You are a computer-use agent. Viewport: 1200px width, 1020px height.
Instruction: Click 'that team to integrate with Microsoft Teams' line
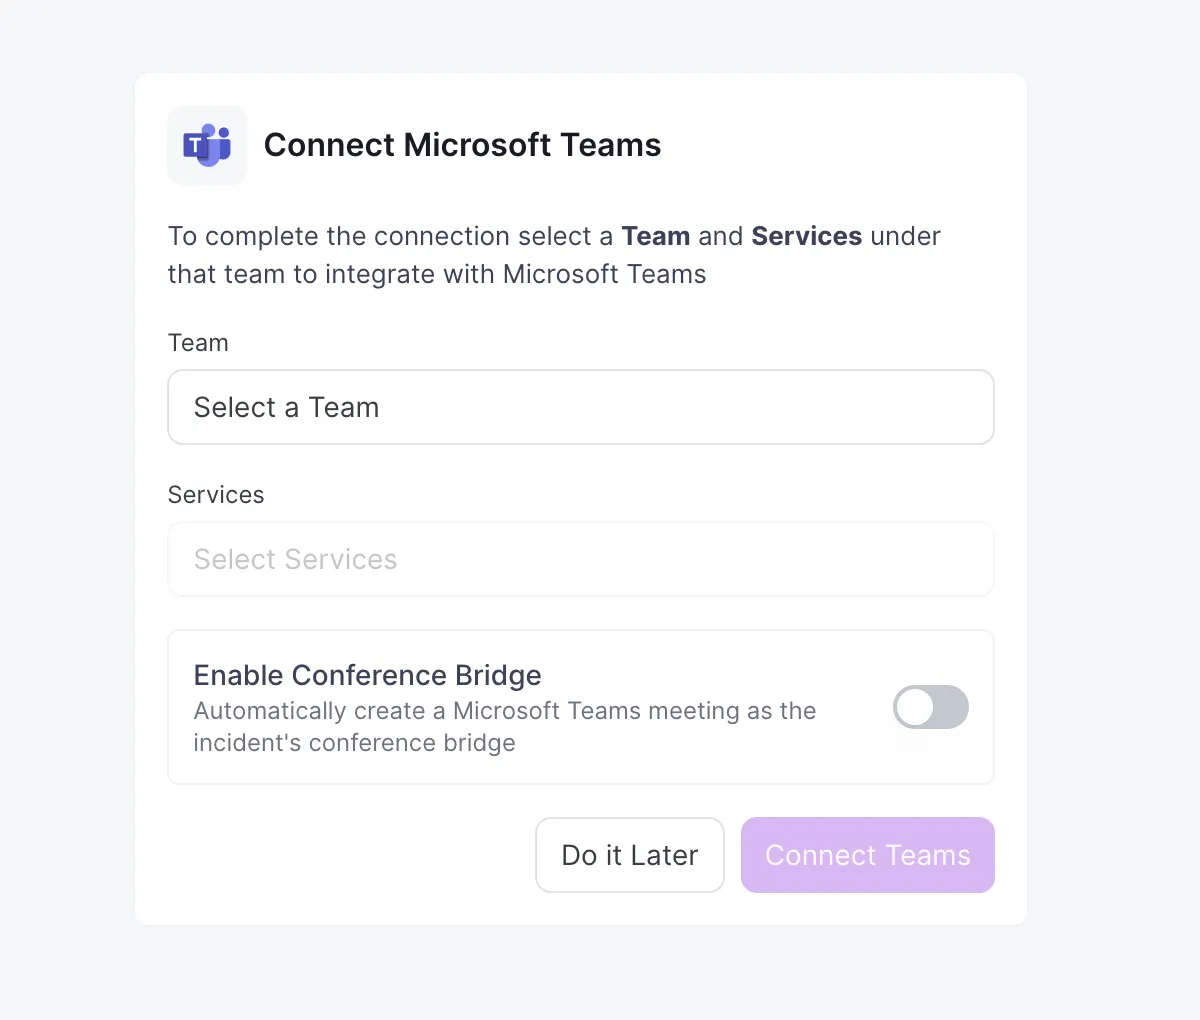coord(437,274)
